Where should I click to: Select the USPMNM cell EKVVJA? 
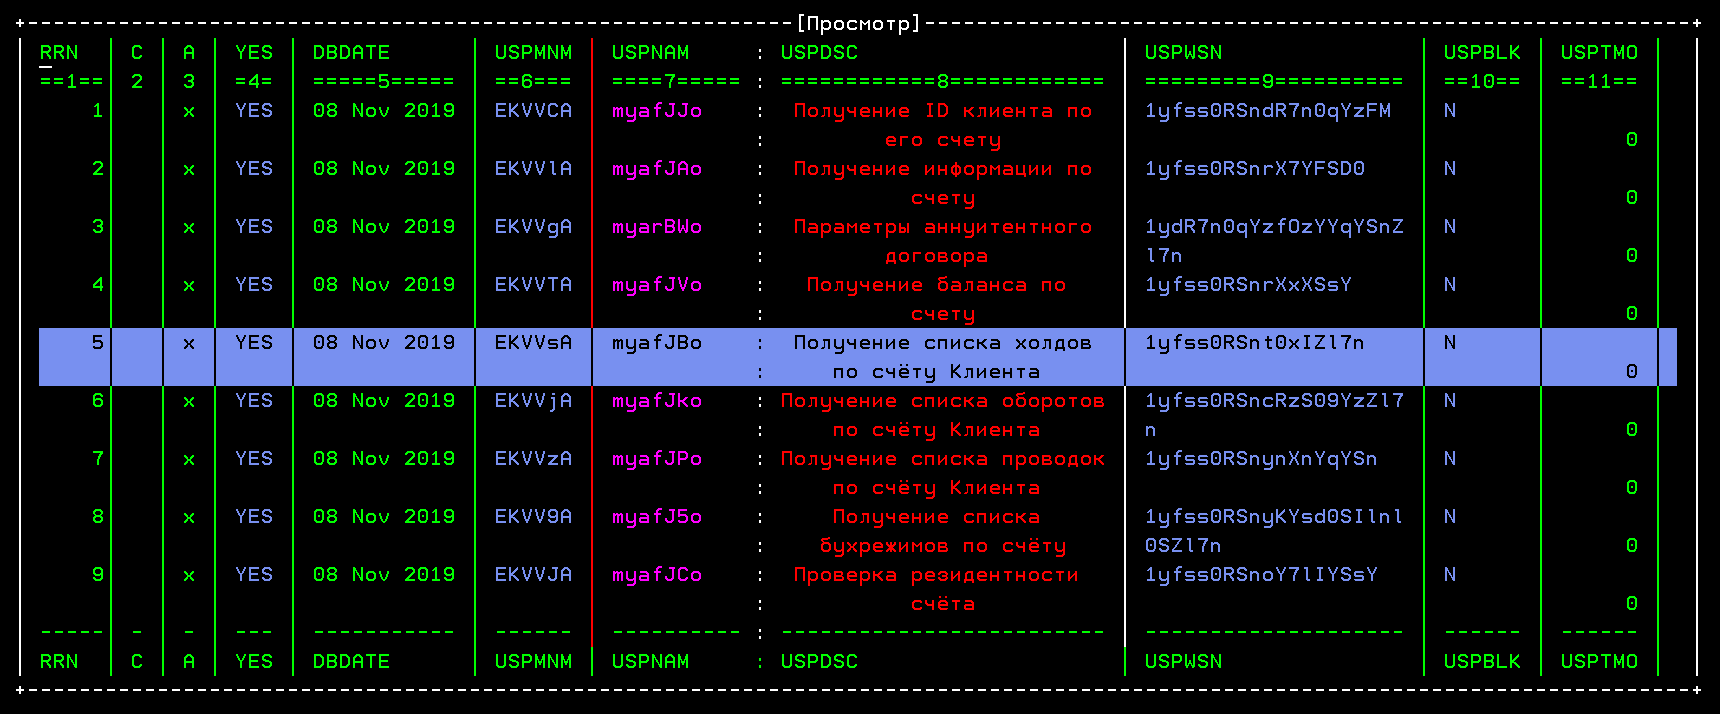pyautogui.click(x=533, y=575)
